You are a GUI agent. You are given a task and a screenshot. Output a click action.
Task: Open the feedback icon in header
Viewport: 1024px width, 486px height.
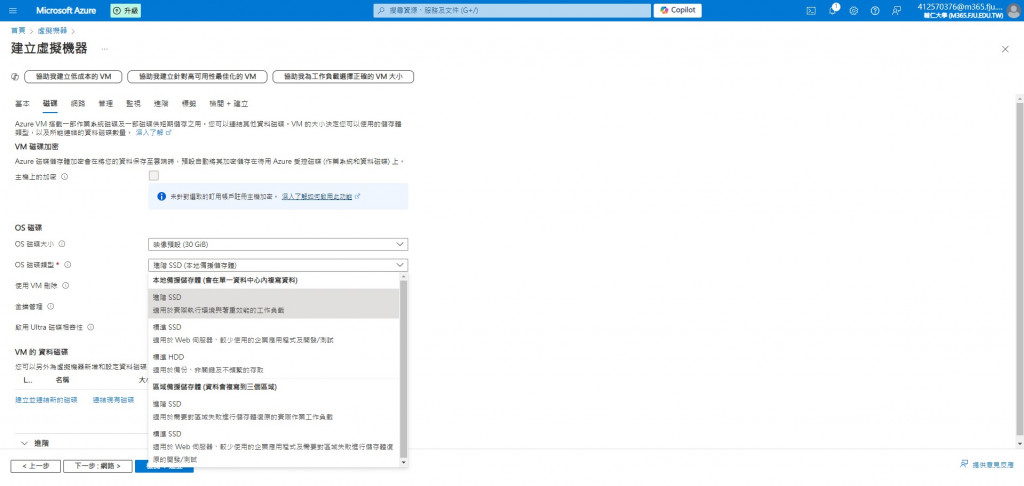click(x=896, y=10)
